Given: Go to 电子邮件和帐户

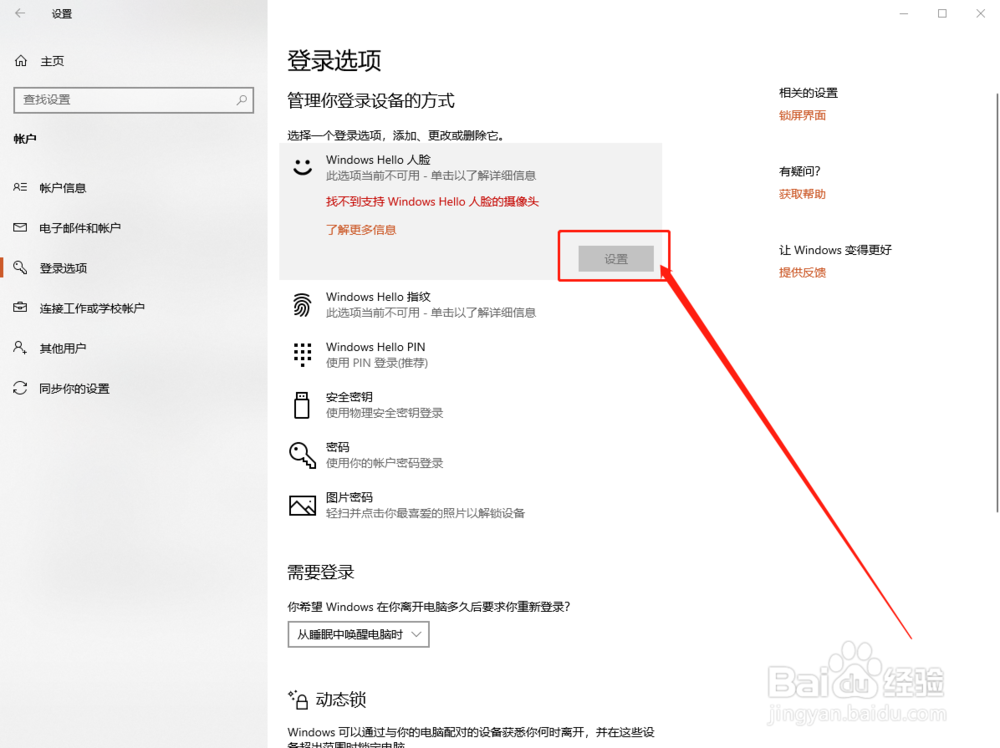Looking at the screenshot, I should (80, 228).
